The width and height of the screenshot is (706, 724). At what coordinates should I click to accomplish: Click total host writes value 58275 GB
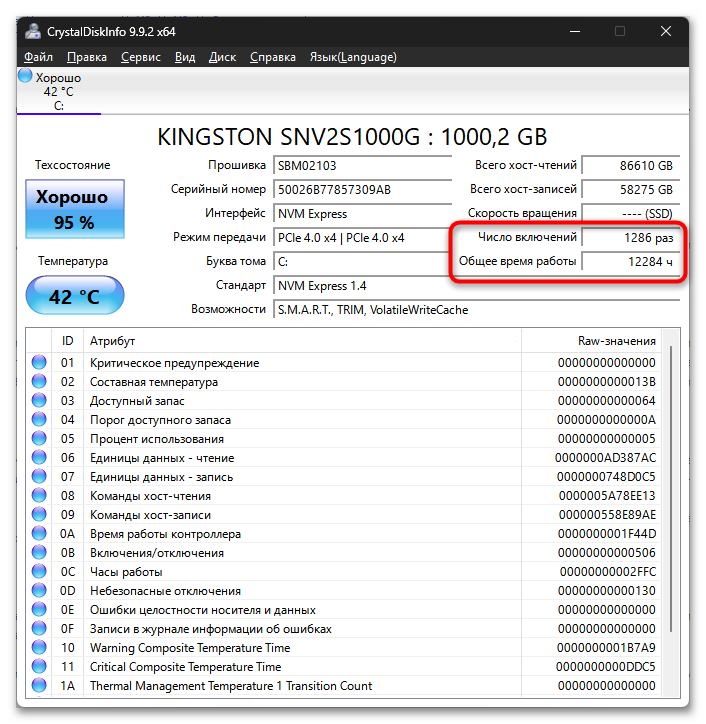point(631,189)
